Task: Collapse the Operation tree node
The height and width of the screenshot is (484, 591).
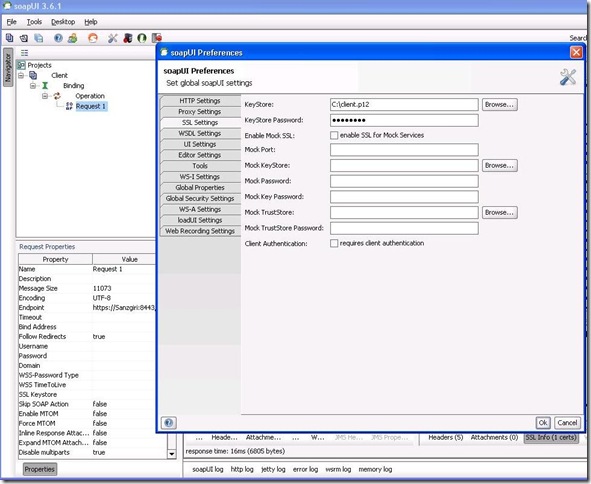Action: pos(45,96)
